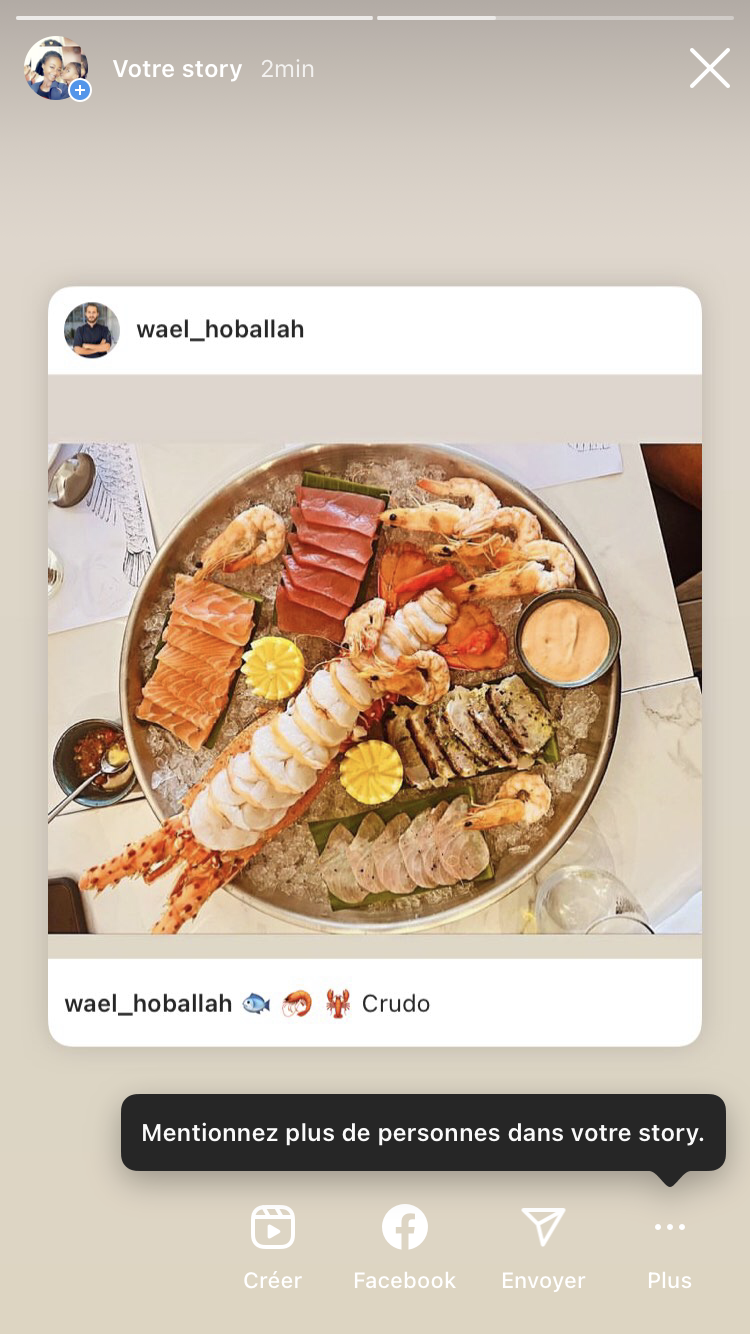
Task: Tap the Créer reels icon
Action: tap(272, 1227)
